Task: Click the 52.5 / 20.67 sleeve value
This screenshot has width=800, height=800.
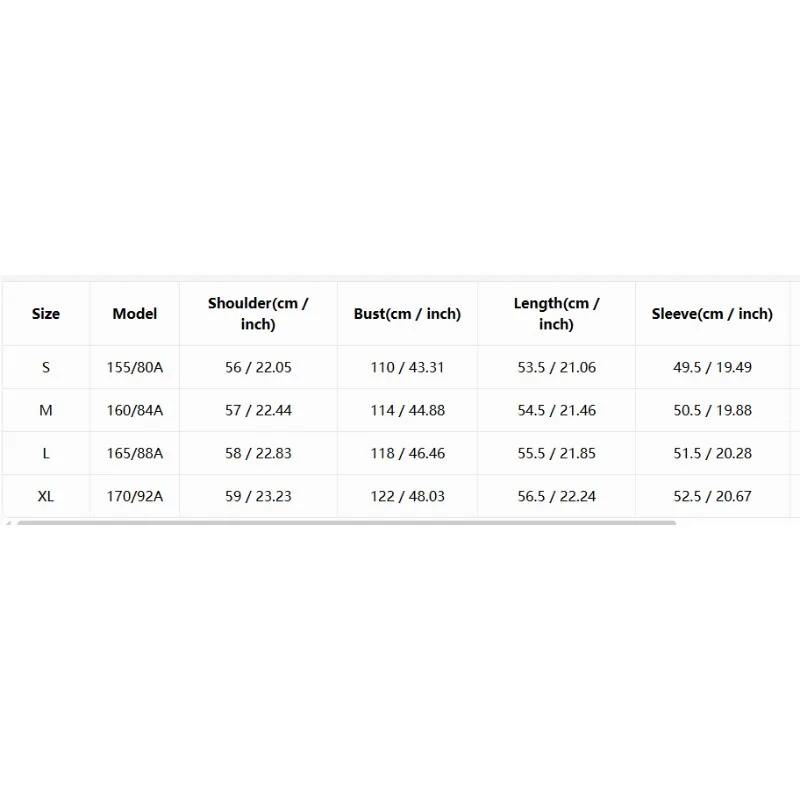Action: point(712,496)
